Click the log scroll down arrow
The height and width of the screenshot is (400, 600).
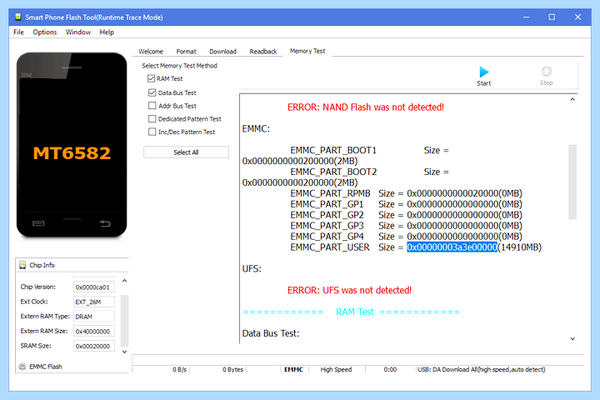click(572, 338)
